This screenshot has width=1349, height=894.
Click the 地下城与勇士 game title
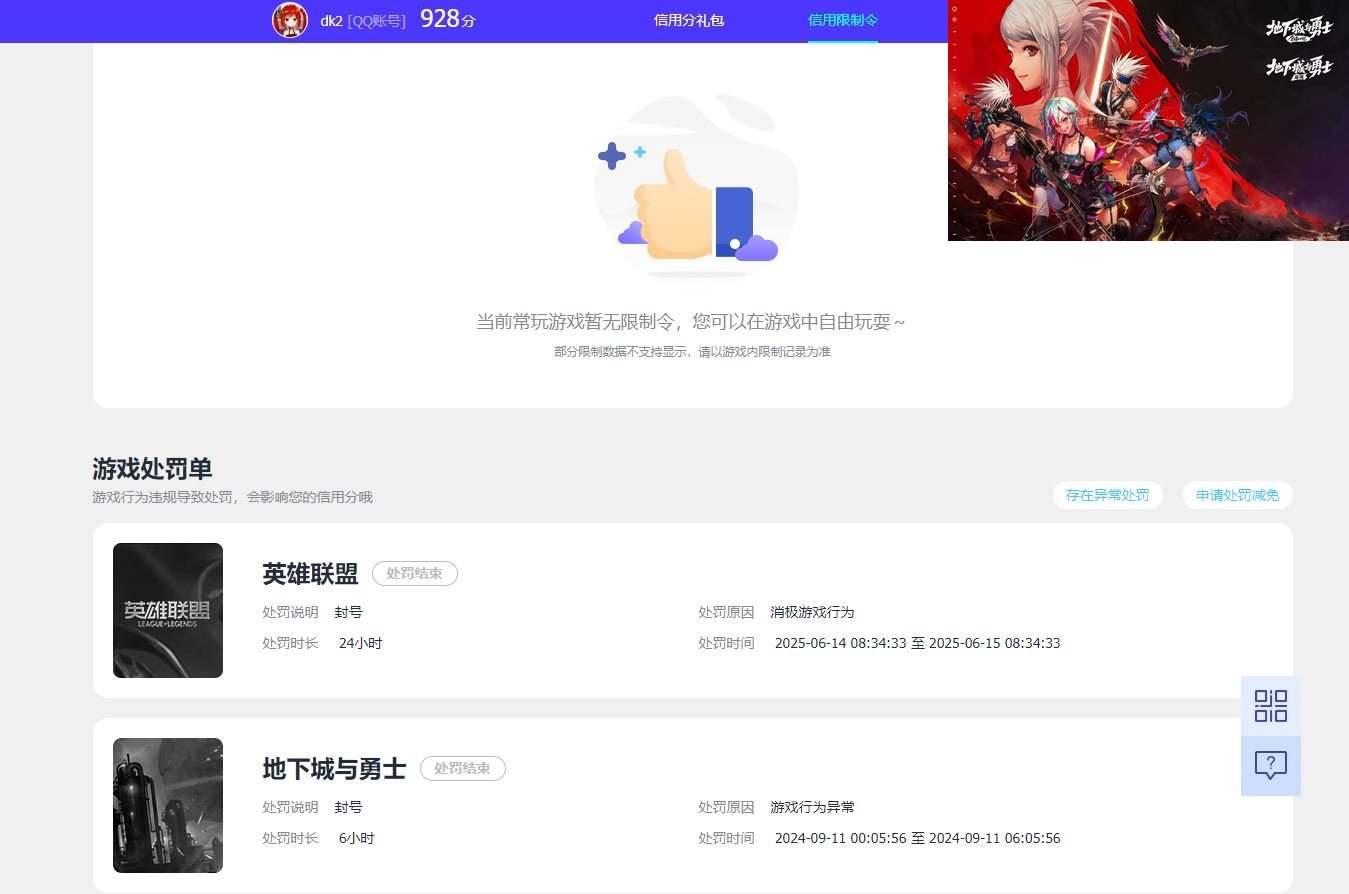(x=334, y=769)
